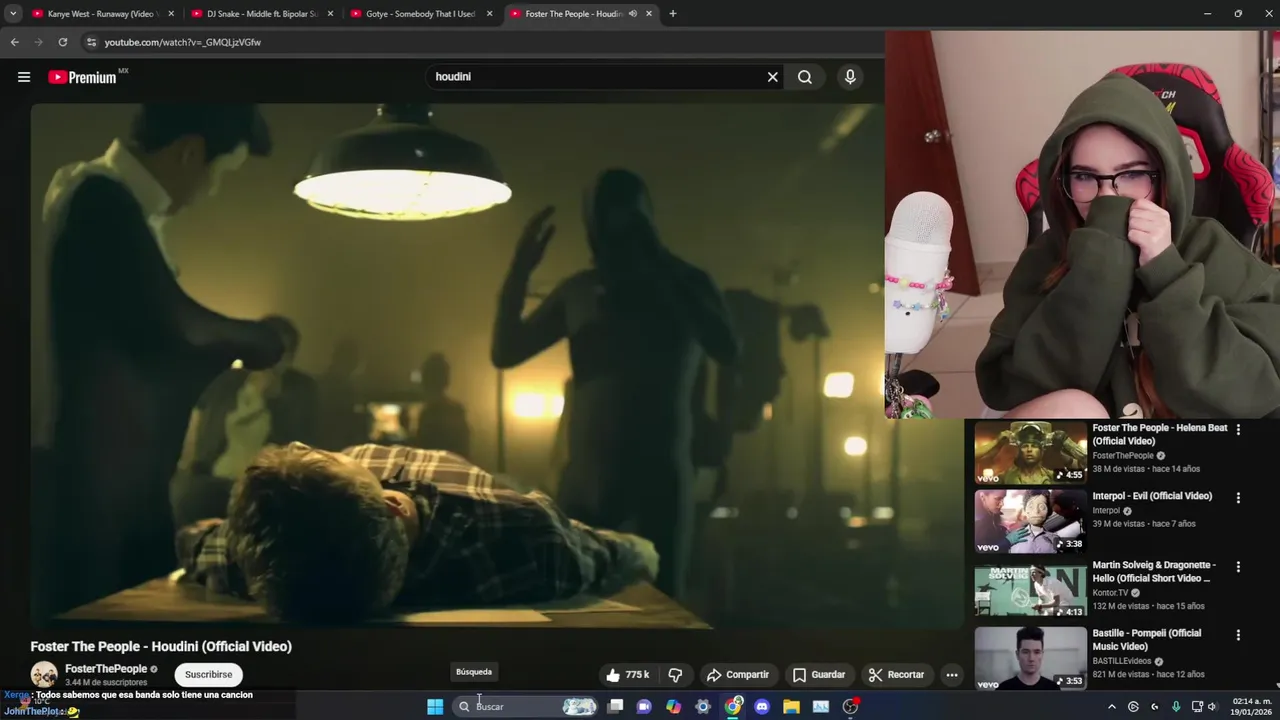Image resolution: width=1280 pixels, height=720 pixels.
Task: Show hidden system tray icons
Action: click(x=1111, y=707)
